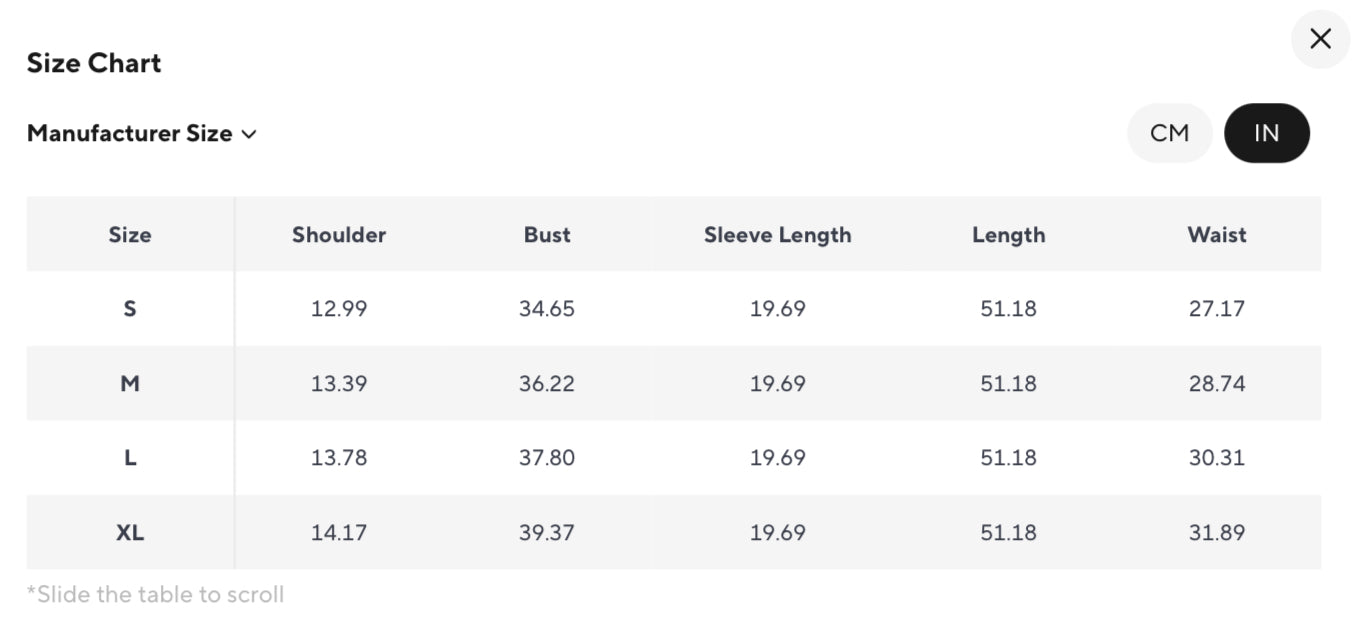
Task: Click the L waist value 30.31
Action: (x=1217, y=458)
